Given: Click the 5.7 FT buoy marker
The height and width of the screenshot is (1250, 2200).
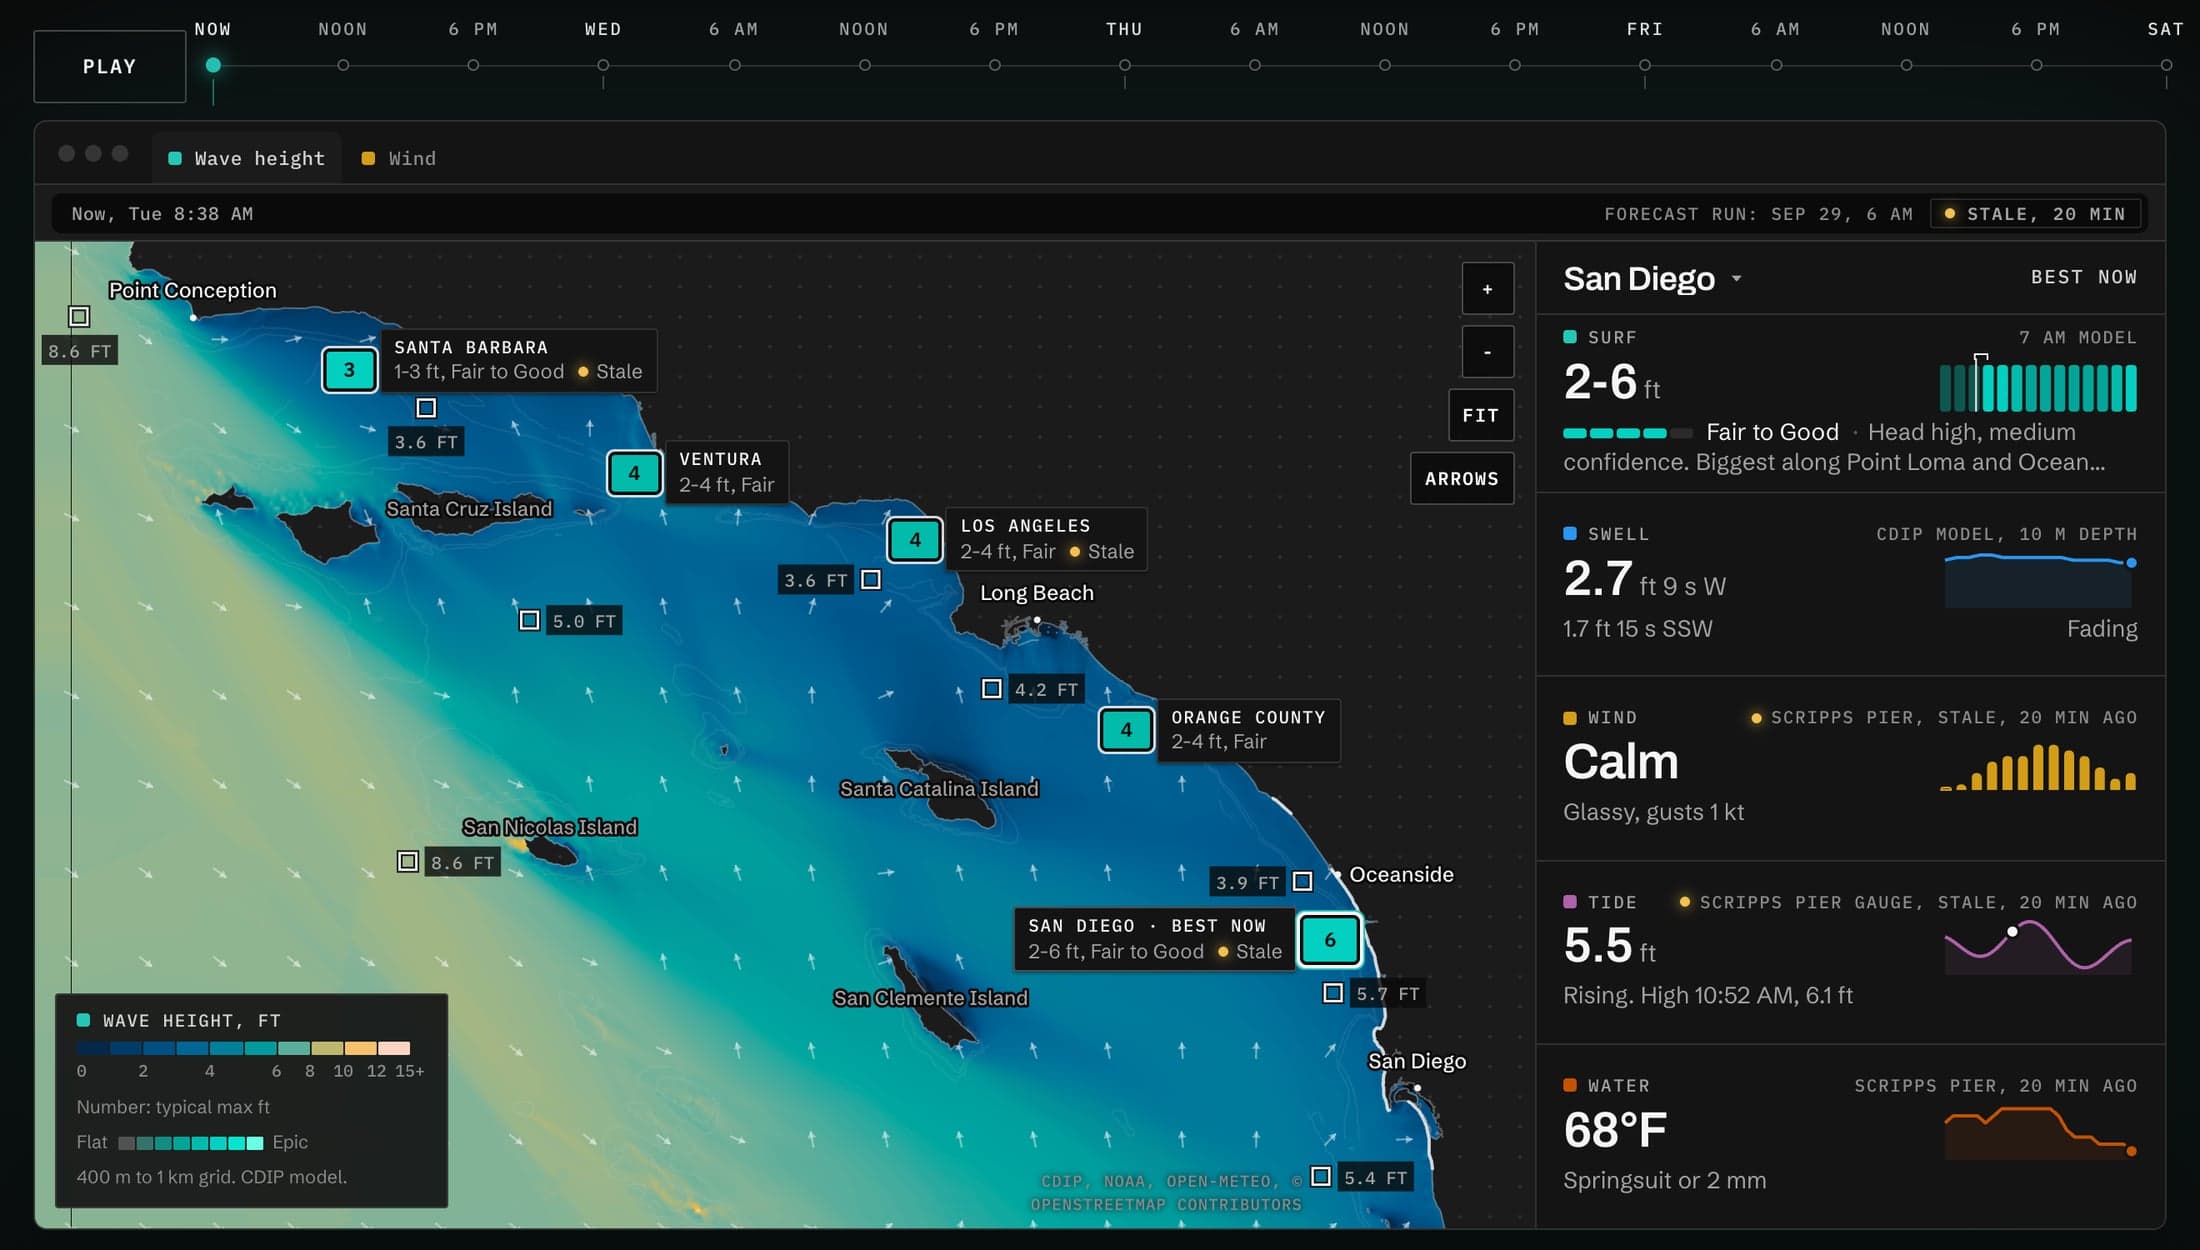Looking at the screenshot, I should point(1333,993).
